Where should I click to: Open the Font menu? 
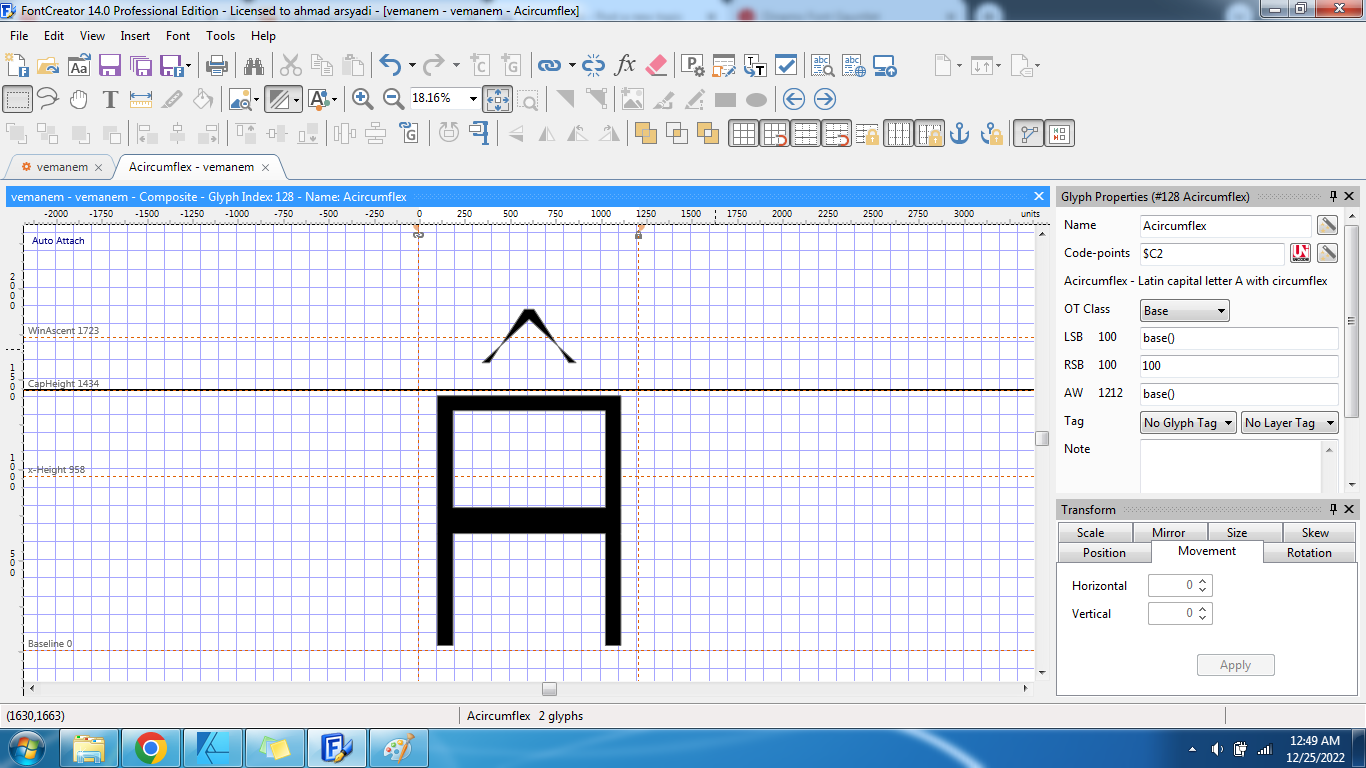[x=178, y=35]
